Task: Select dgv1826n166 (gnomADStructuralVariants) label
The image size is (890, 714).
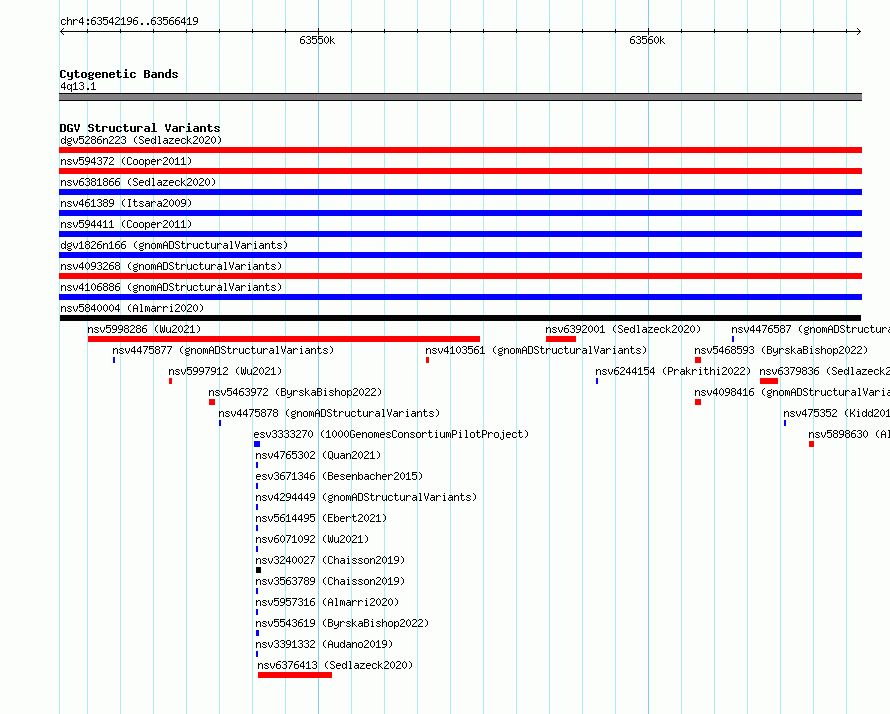Action: click(x=174, y=245)
